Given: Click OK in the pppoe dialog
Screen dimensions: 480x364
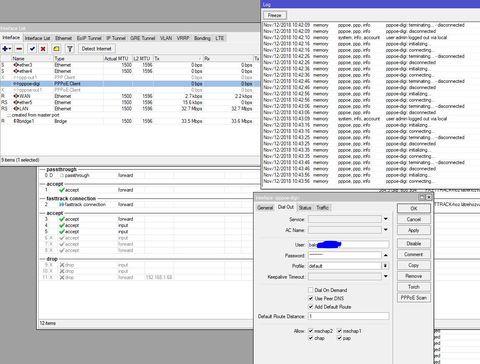Looking at the screenshot, I should coord(414,208).
